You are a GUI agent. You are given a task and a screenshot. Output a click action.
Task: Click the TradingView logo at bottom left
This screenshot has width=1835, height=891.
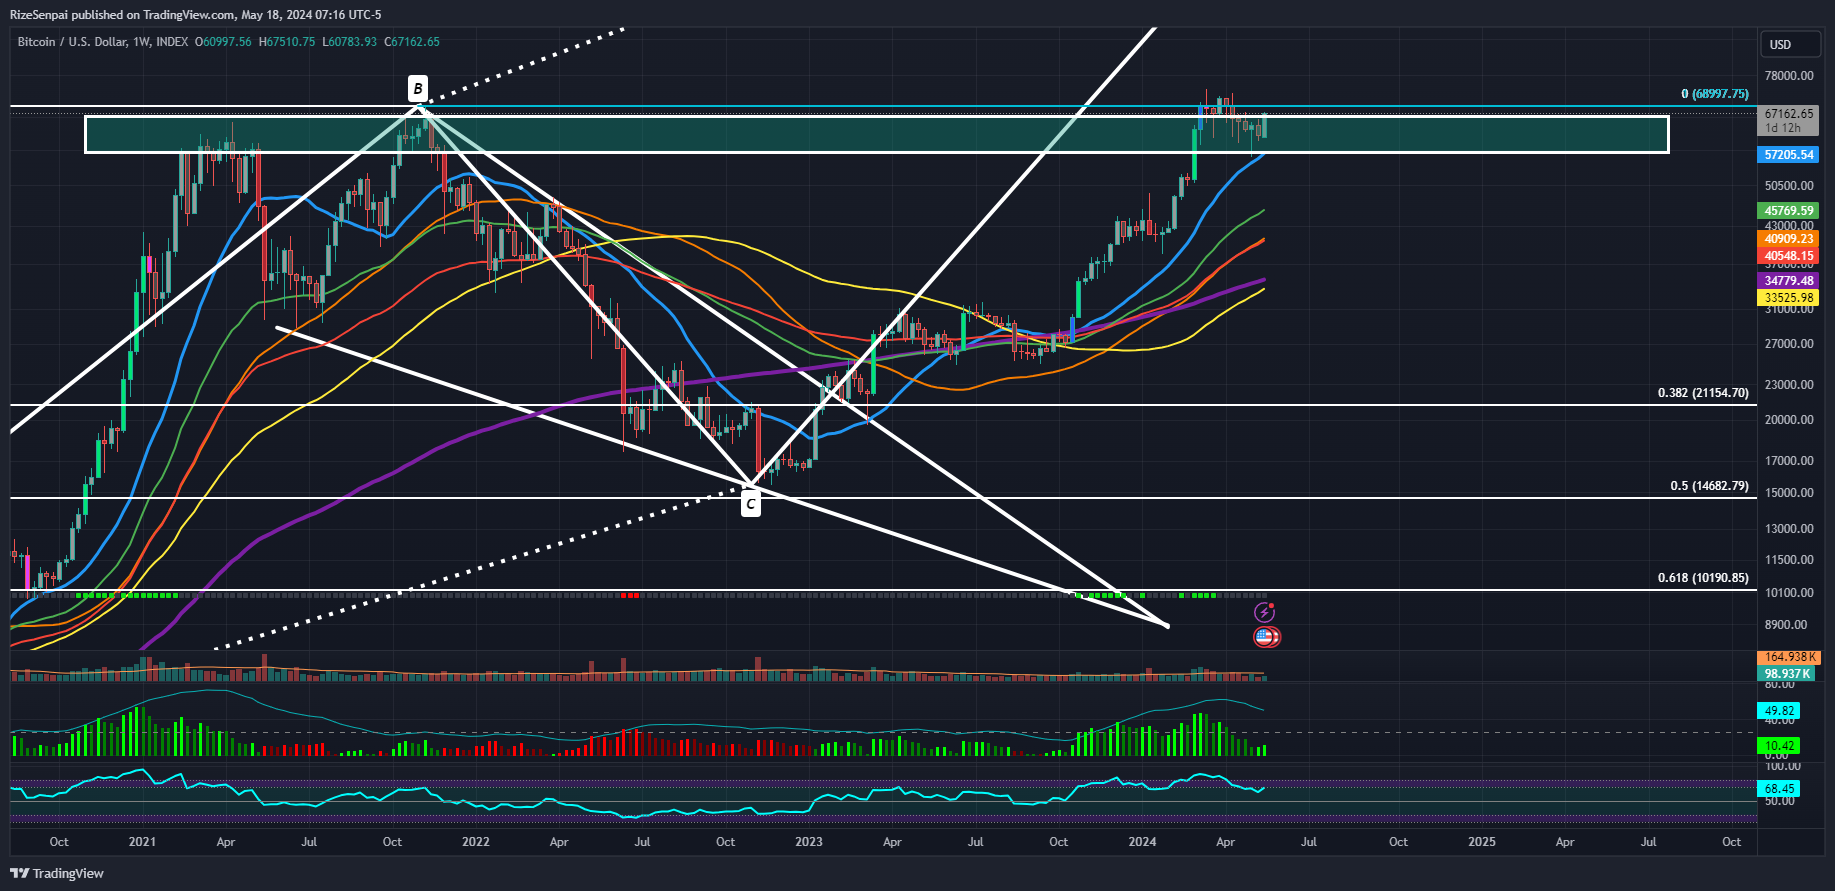[x=57, y=873]
